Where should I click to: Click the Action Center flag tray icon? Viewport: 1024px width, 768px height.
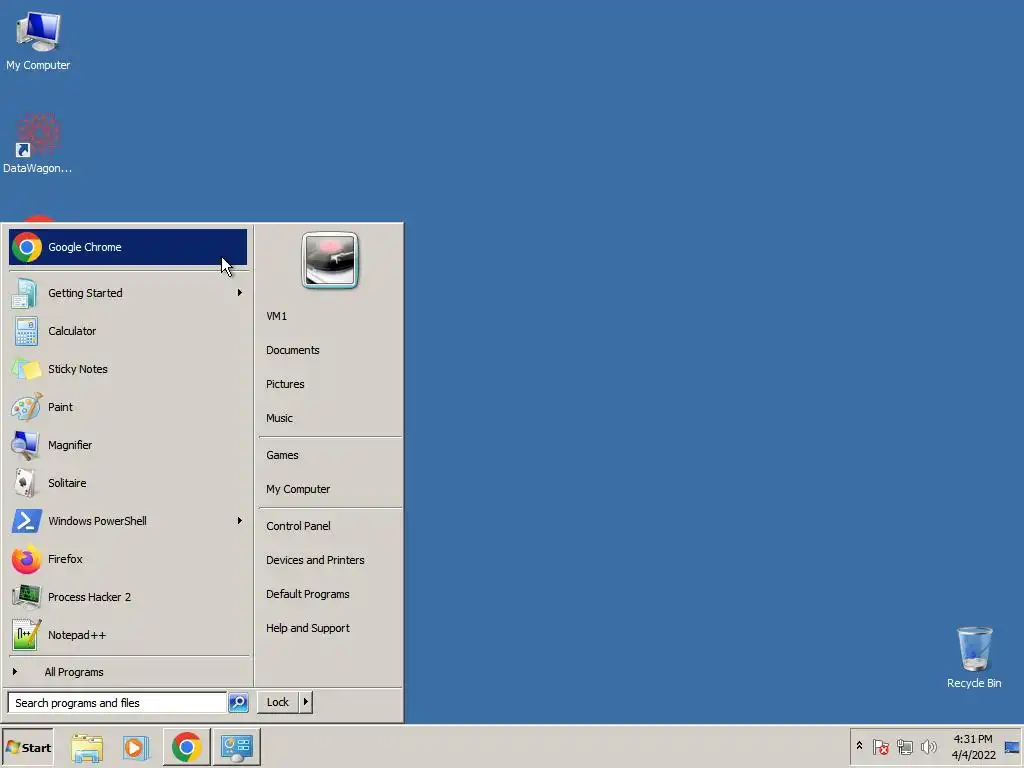point(881,747)
